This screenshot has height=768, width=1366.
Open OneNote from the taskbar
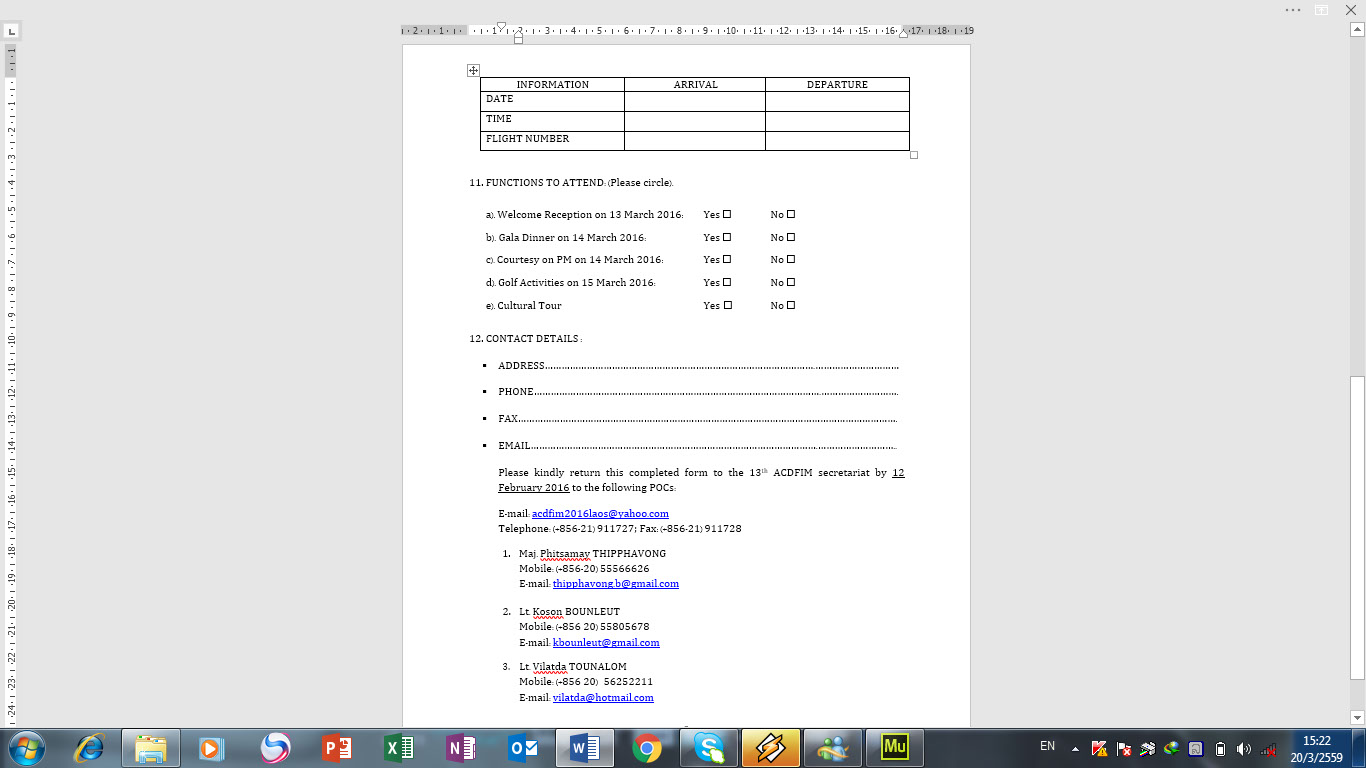460,747
